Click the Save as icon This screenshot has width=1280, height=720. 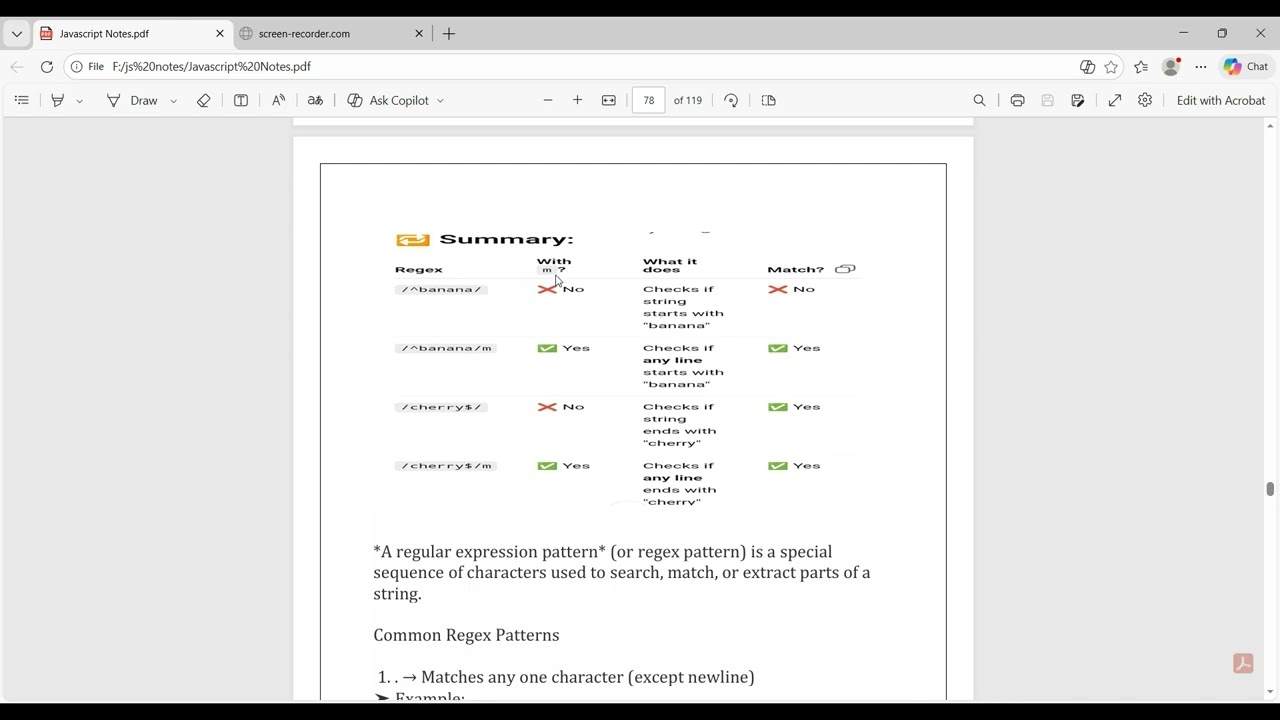click(x=1078, y=100)
